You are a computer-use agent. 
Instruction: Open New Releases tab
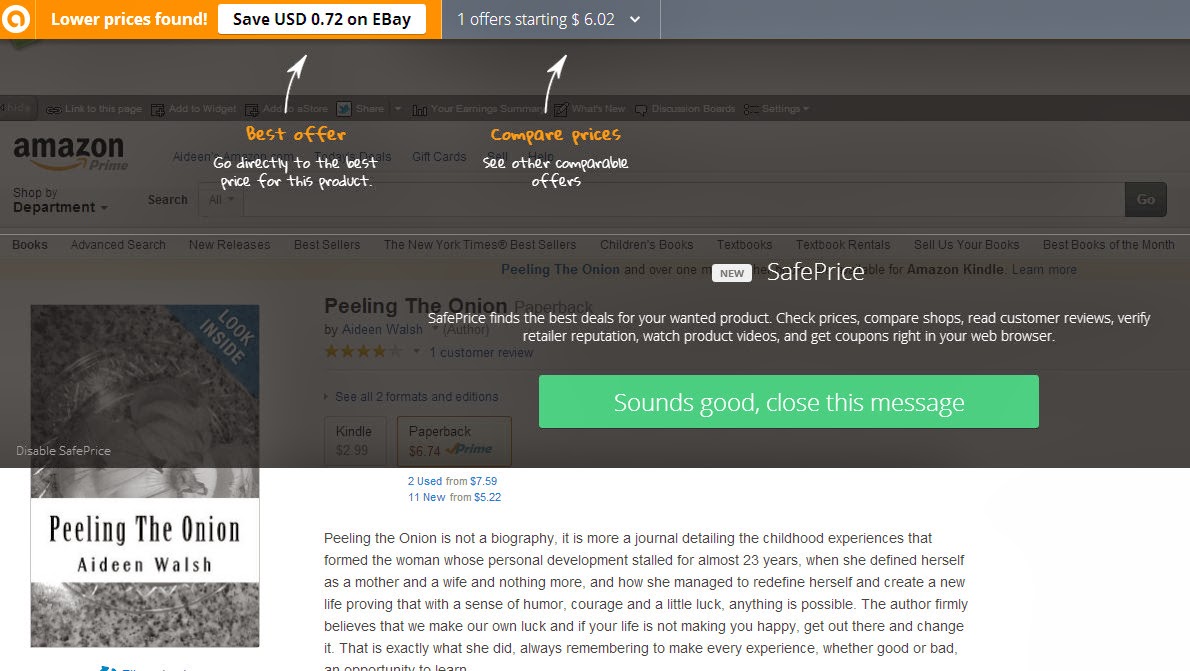229,244
